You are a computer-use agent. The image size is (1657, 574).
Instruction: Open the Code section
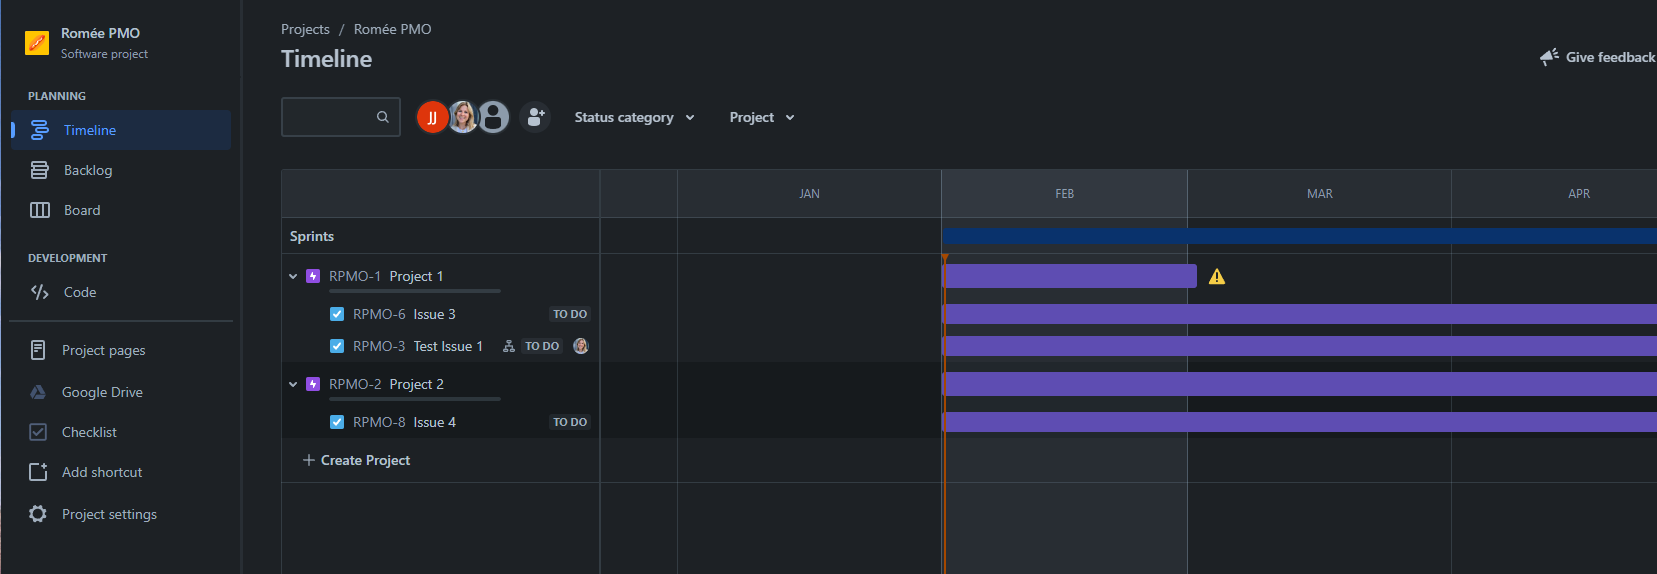point(121,292)
